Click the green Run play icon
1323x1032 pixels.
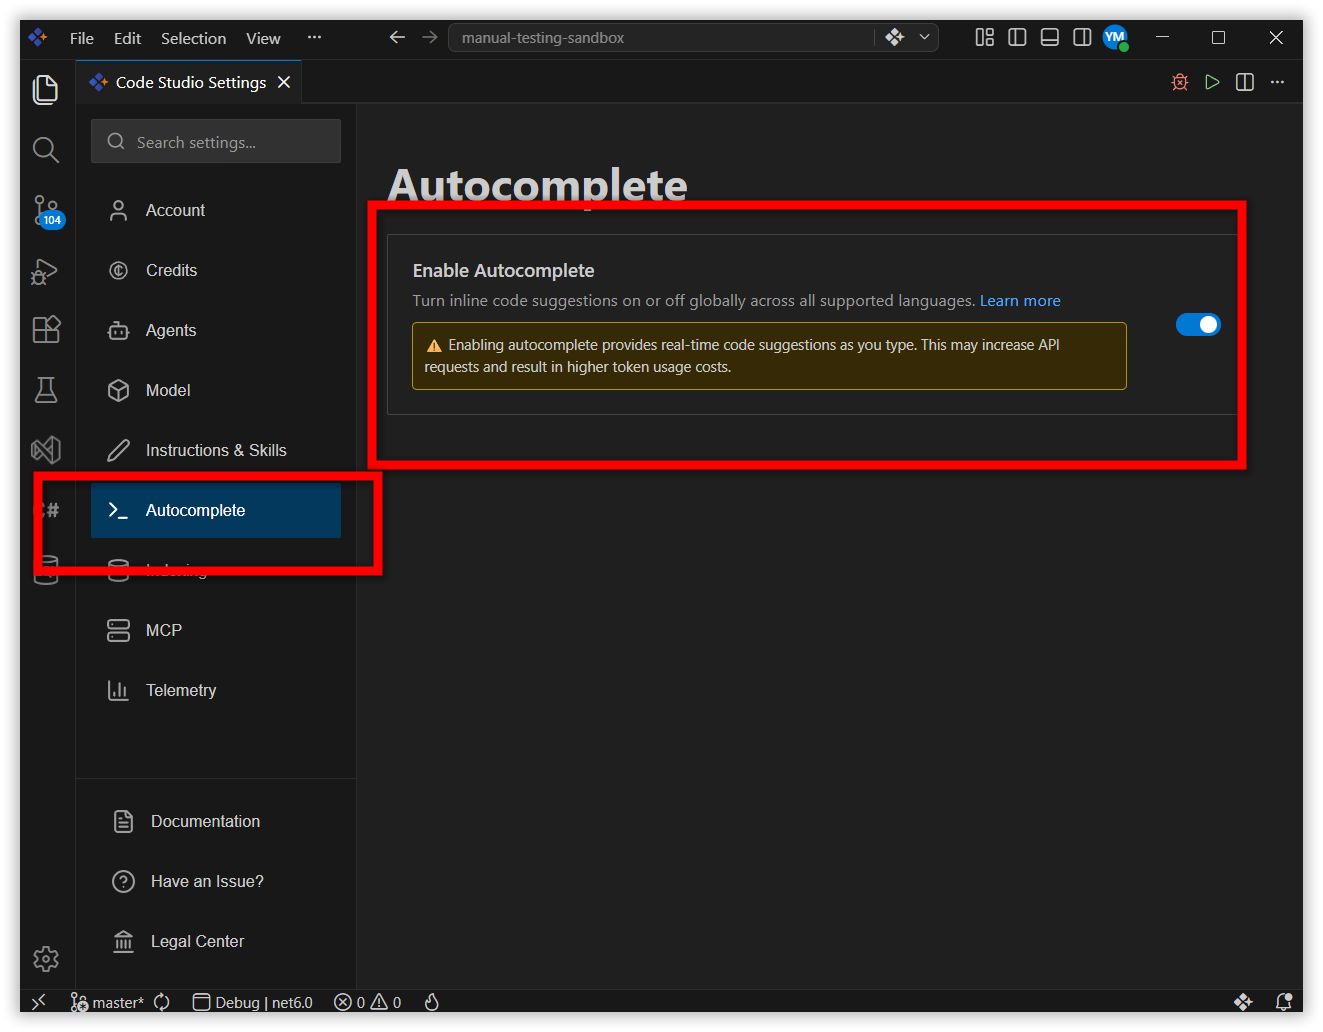pos(1212,82)
